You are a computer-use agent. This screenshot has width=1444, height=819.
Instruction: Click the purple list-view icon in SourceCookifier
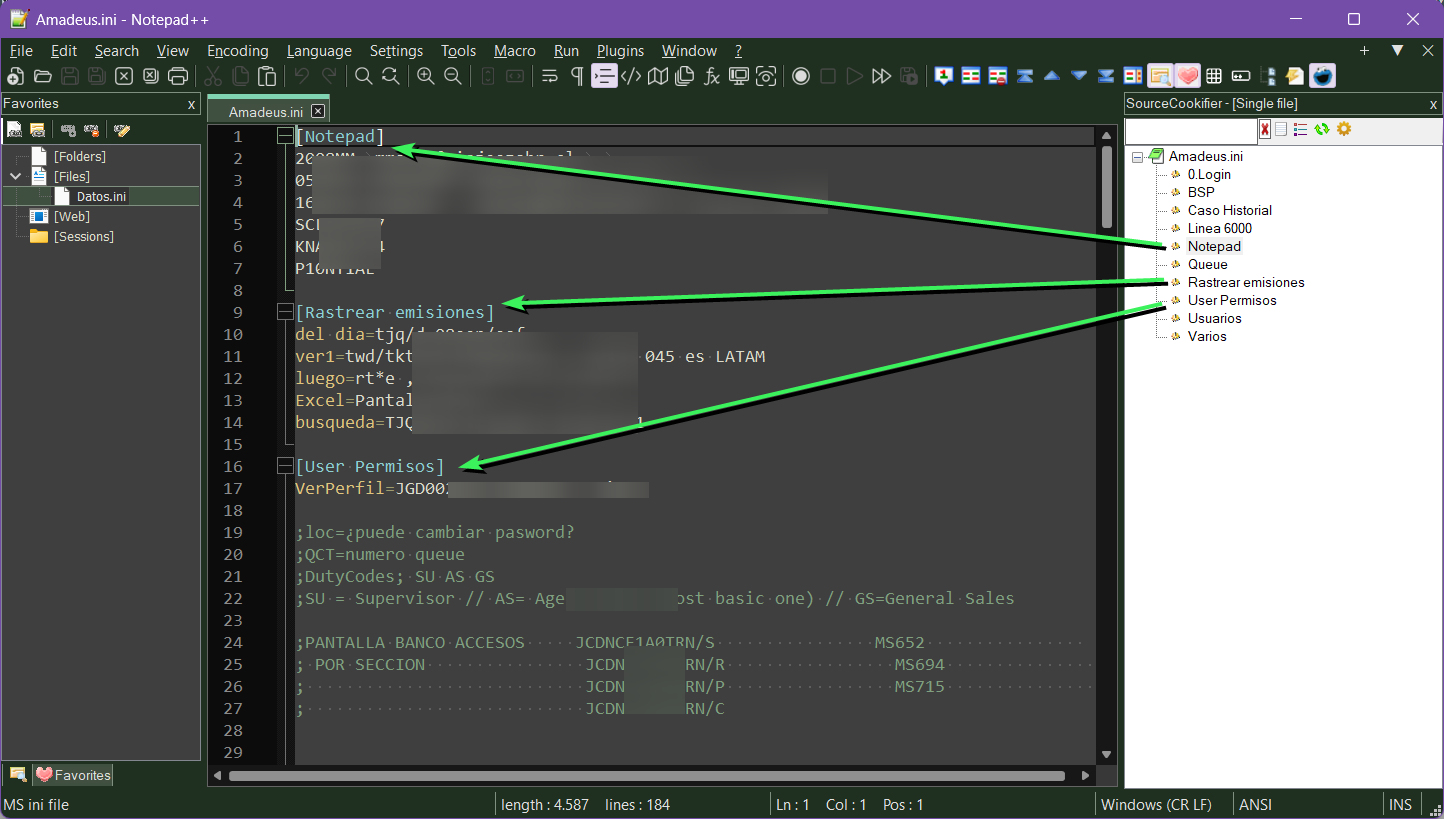(x=1301, y=129)
